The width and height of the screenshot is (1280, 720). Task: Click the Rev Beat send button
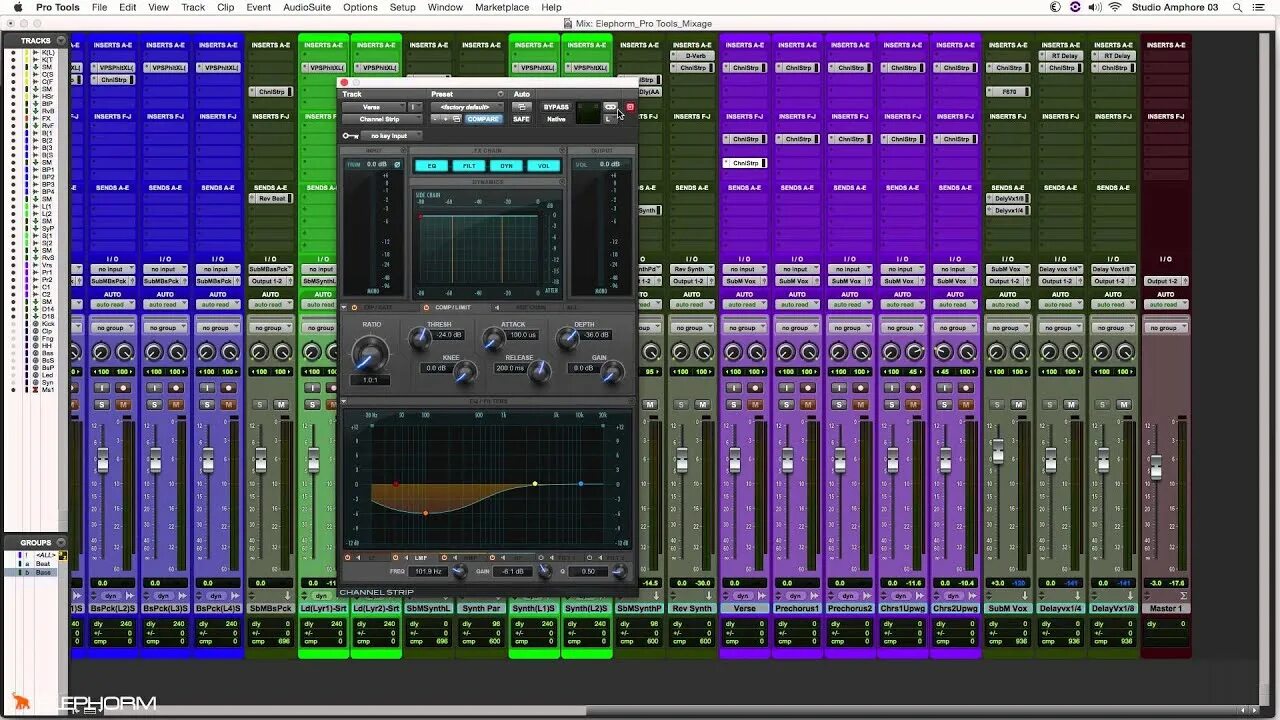(271, 198)
